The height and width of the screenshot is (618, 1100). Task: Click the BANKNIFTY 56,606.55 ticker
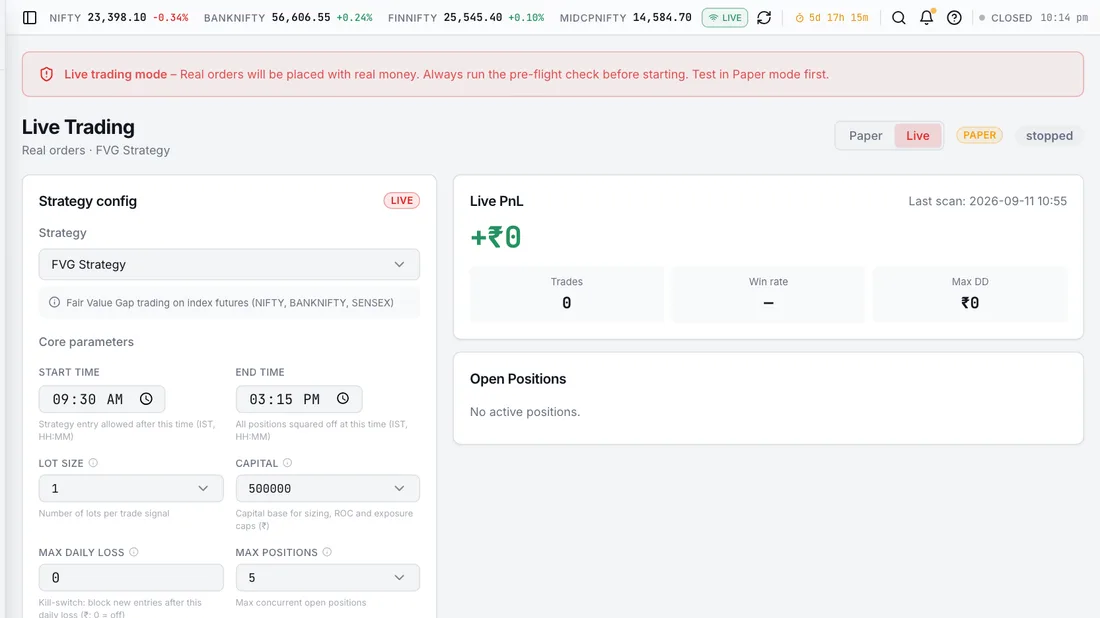pos(288,18)
